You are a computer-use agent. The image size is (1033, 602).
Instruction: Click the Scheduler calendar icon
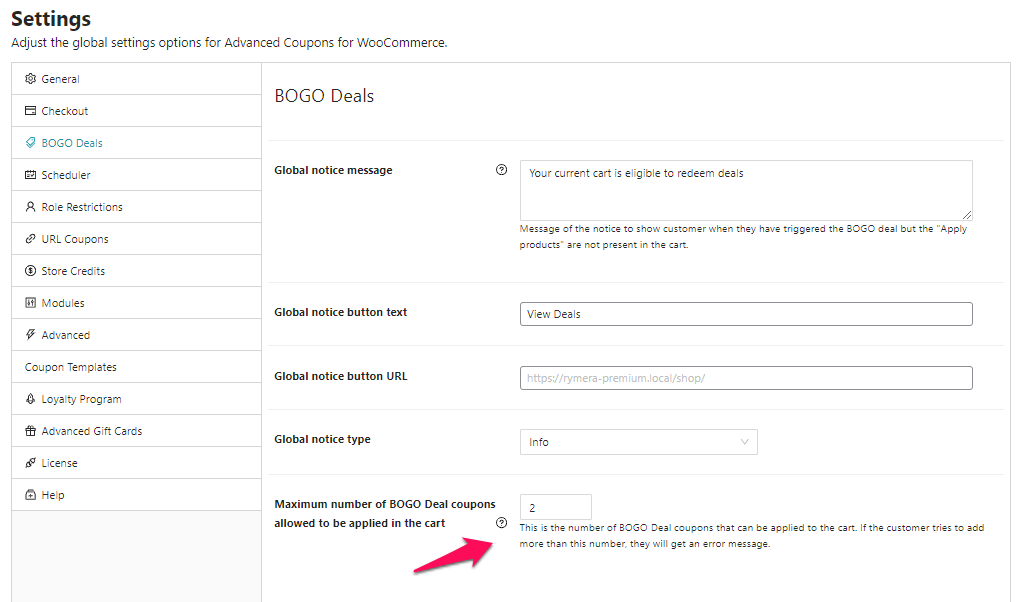pos(31,175)
